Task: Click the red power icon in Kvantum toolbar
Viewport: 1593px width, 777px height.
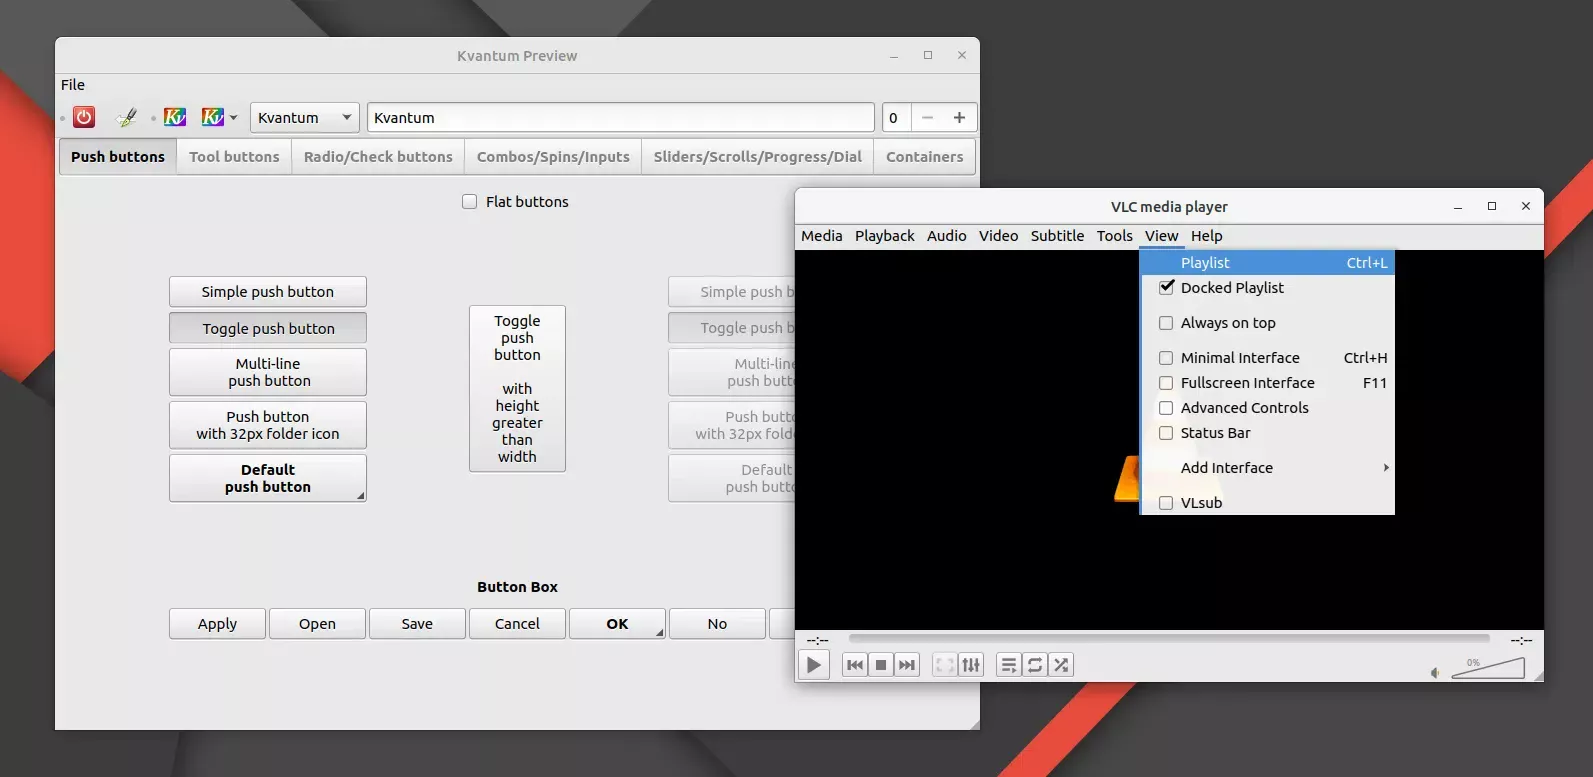Action: pyautogui.click(x=84, y=117)
